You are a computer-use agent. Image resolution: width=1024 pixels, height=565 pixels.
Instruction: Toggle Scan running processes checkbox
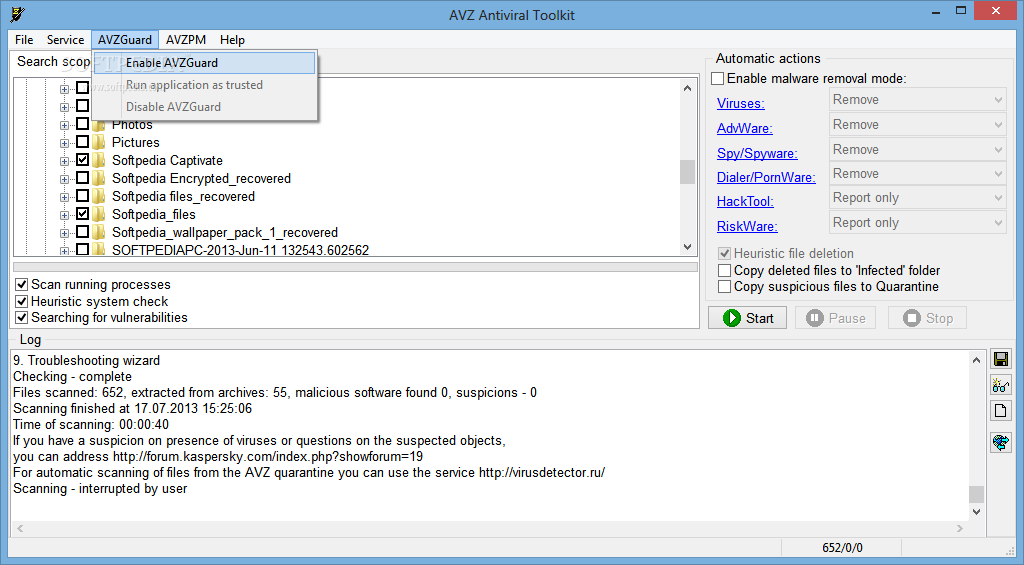[22, 285]
